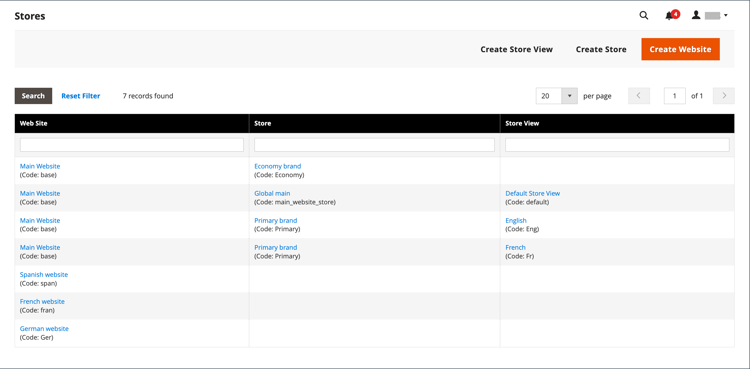Open Primary brand in English row
The width and height of the screenshot is (750, 369).
coord(276,221)
